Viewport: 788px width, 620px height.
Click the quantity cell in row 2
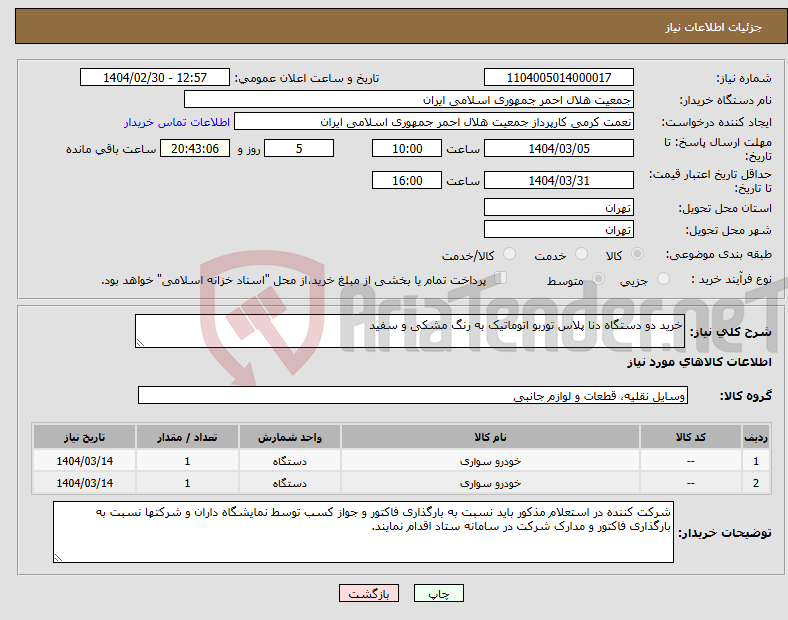(187, 483)
